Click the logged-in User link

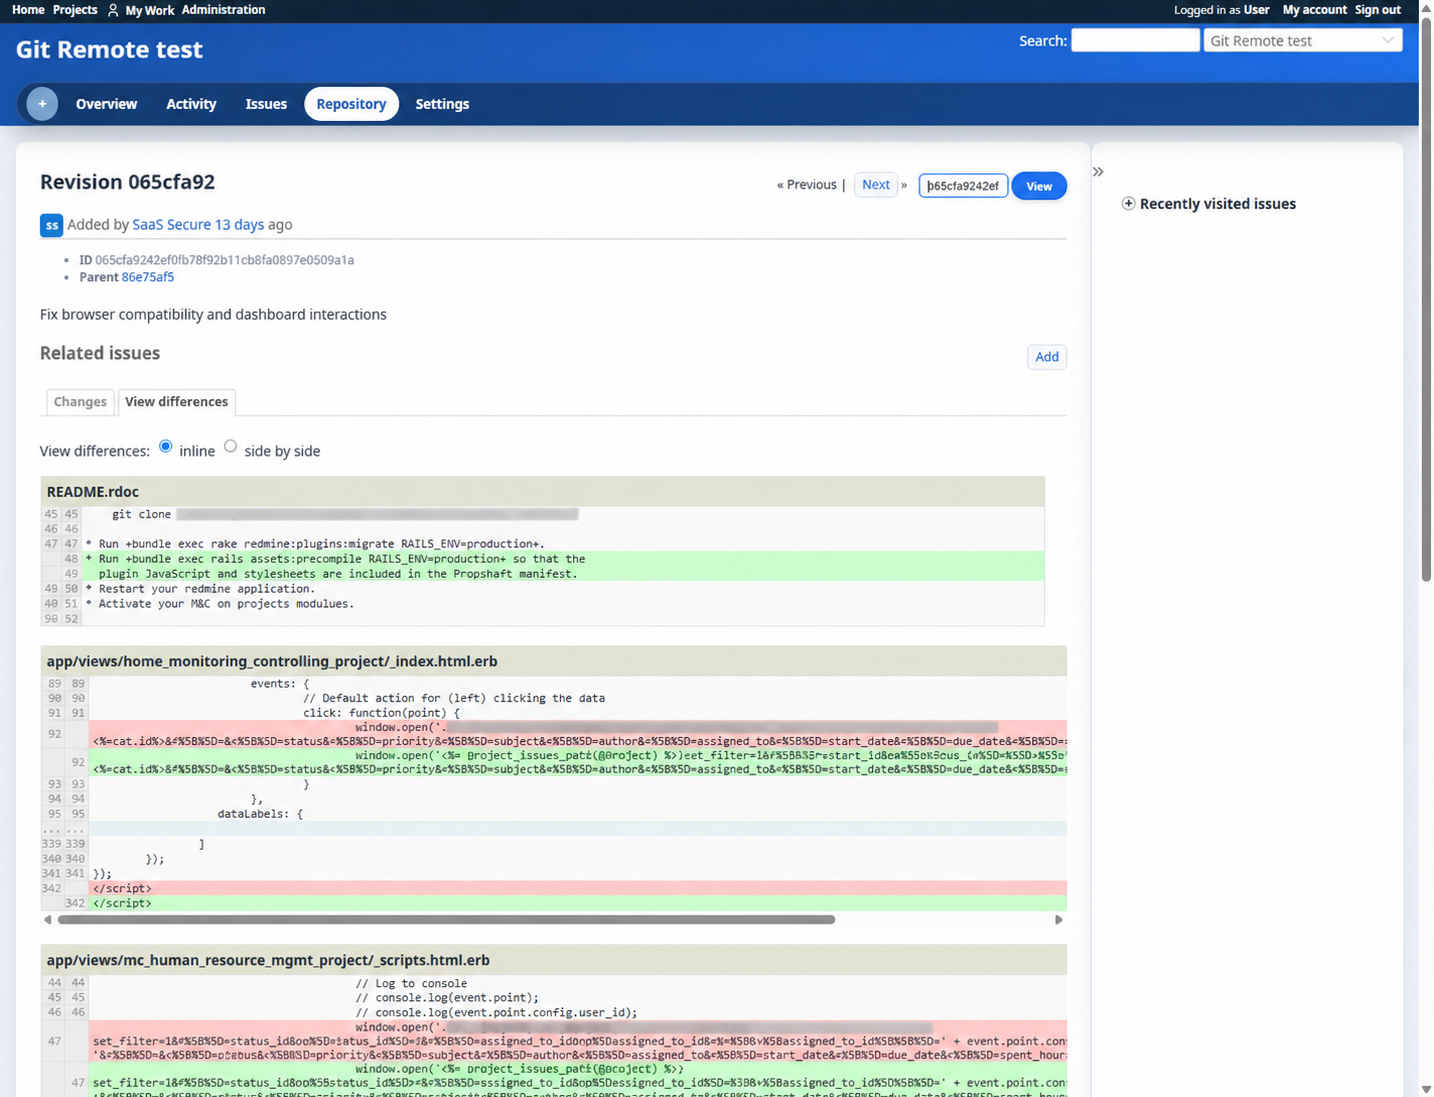click(x=1256, y=10)
